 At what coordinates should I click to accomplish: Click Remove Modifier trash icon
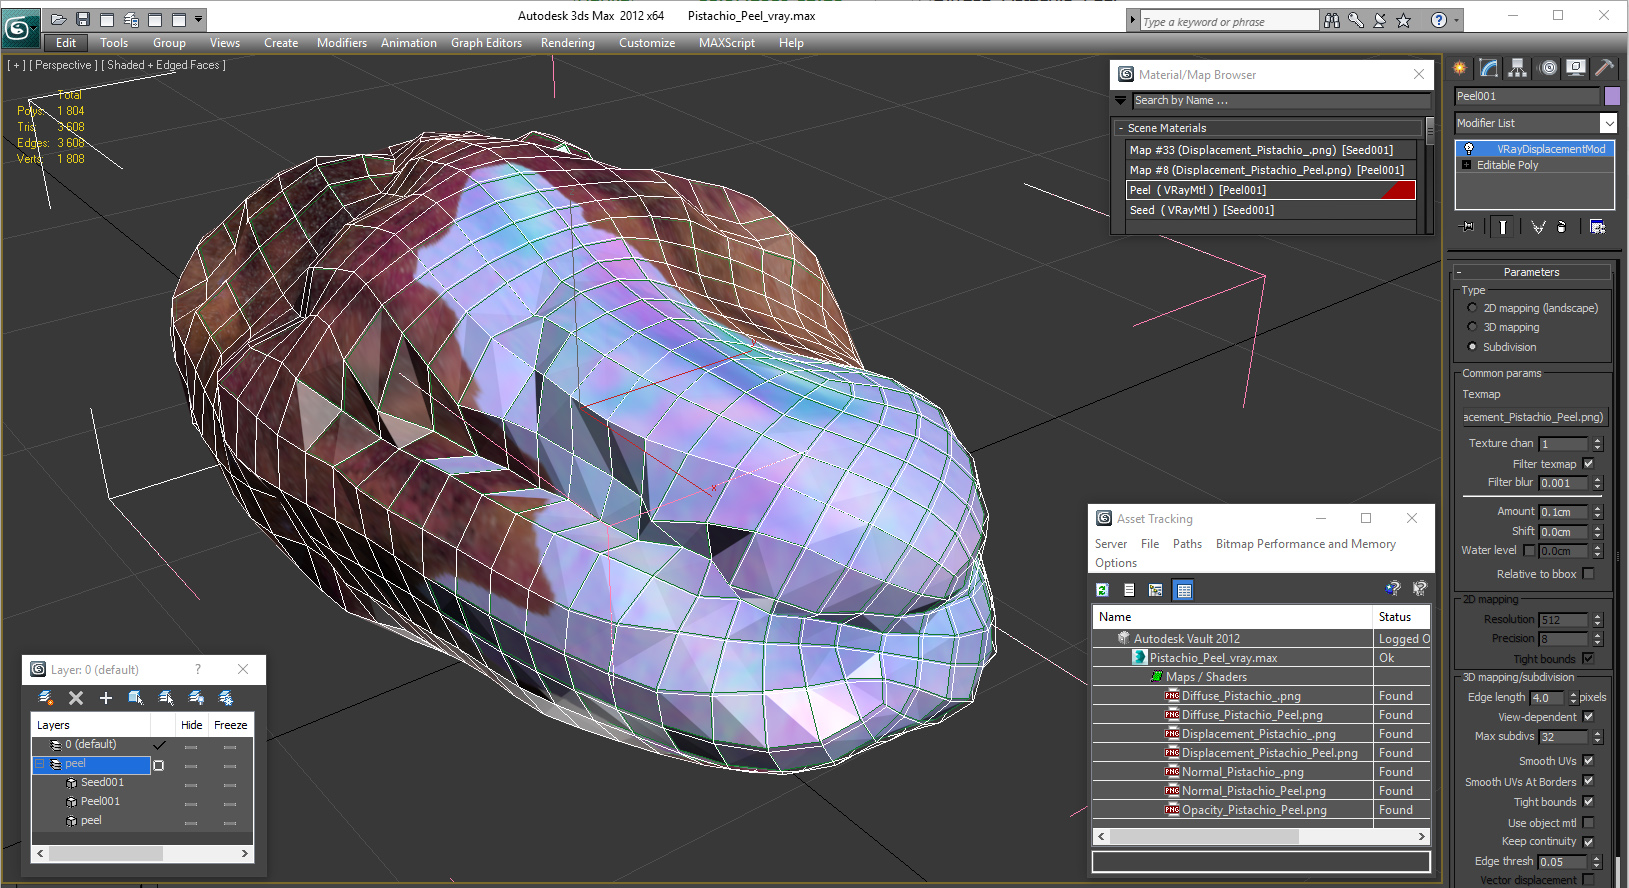pos(1561,227)
